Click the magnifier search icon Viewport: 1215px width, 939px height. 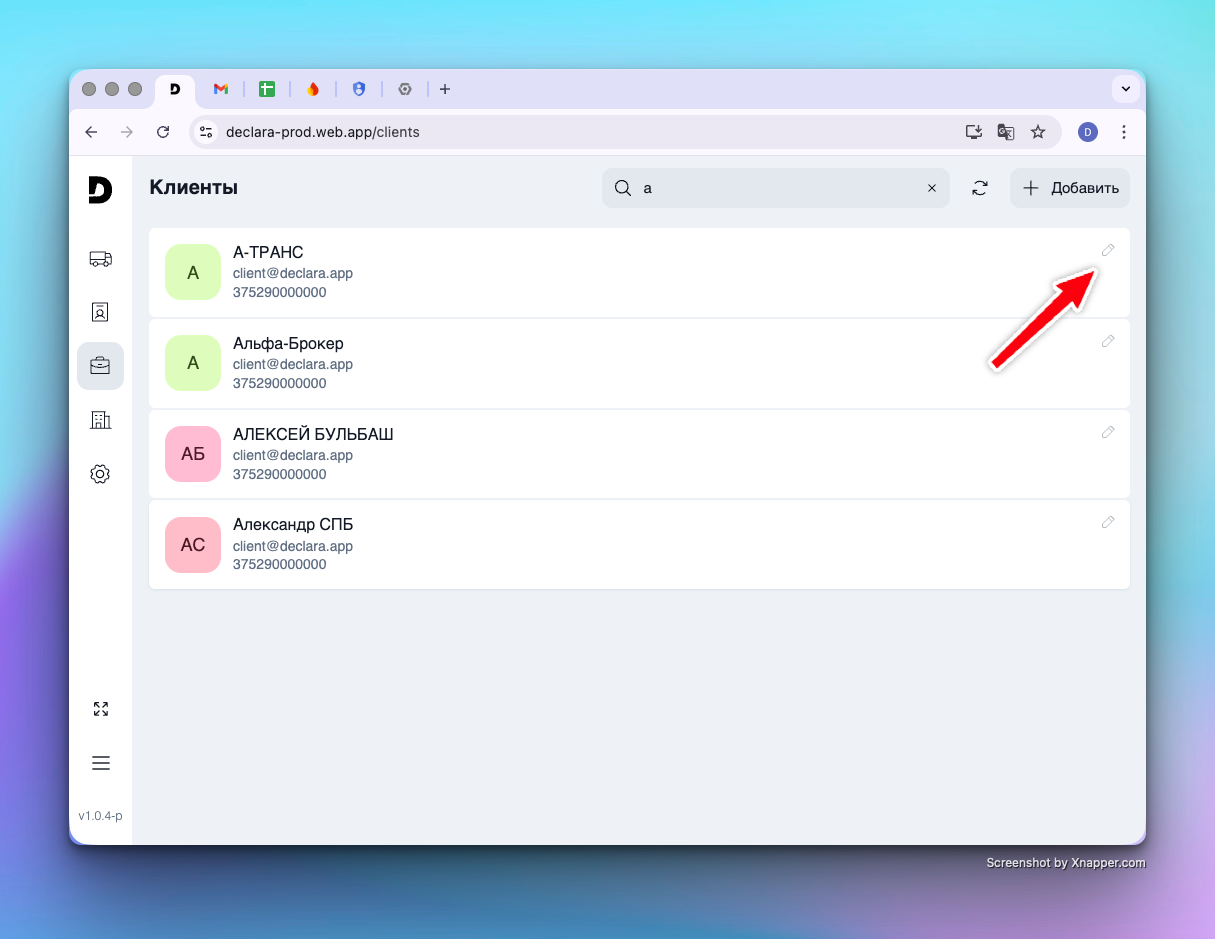click(622, 188)
